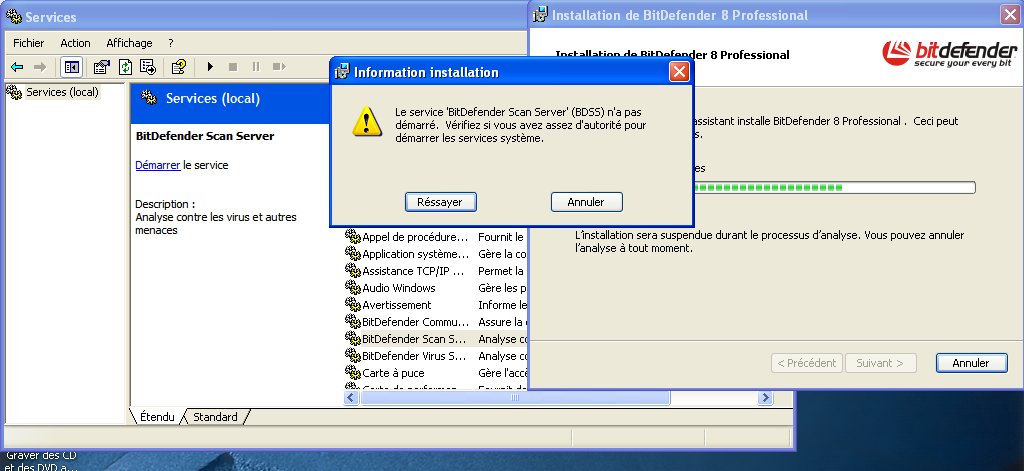1024x471 pixels.
Task: Click the < Précédent button in installer
Action: (807, 363)
